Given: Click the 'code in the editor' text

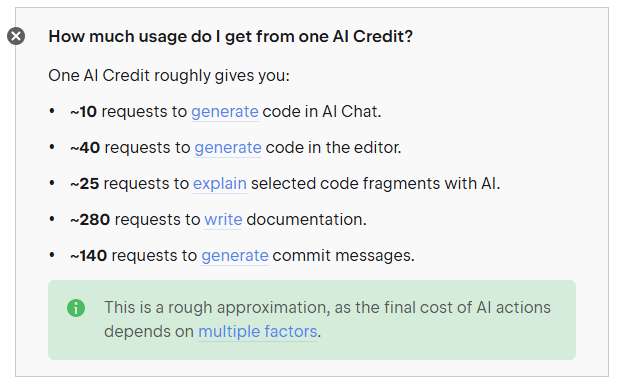Looking at the screenshot, I should 333,148.
